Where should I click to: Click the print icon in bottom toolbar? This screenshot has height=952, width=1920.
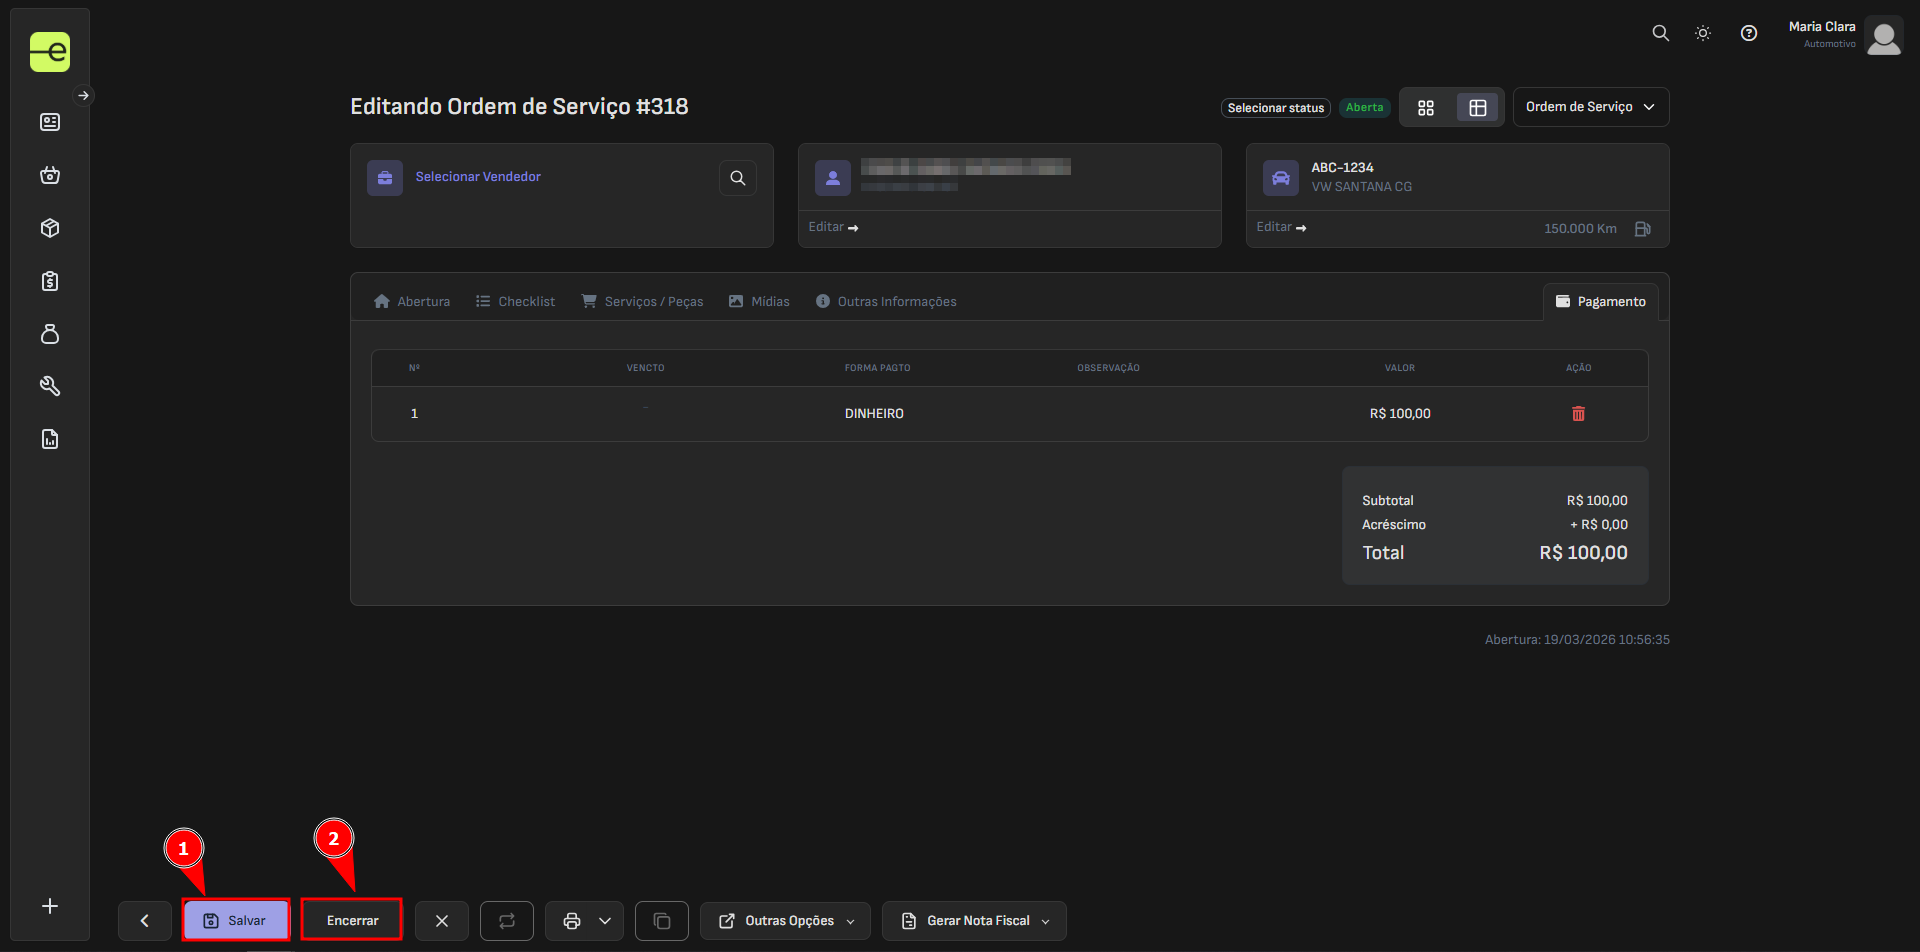[x=572, y=921]
